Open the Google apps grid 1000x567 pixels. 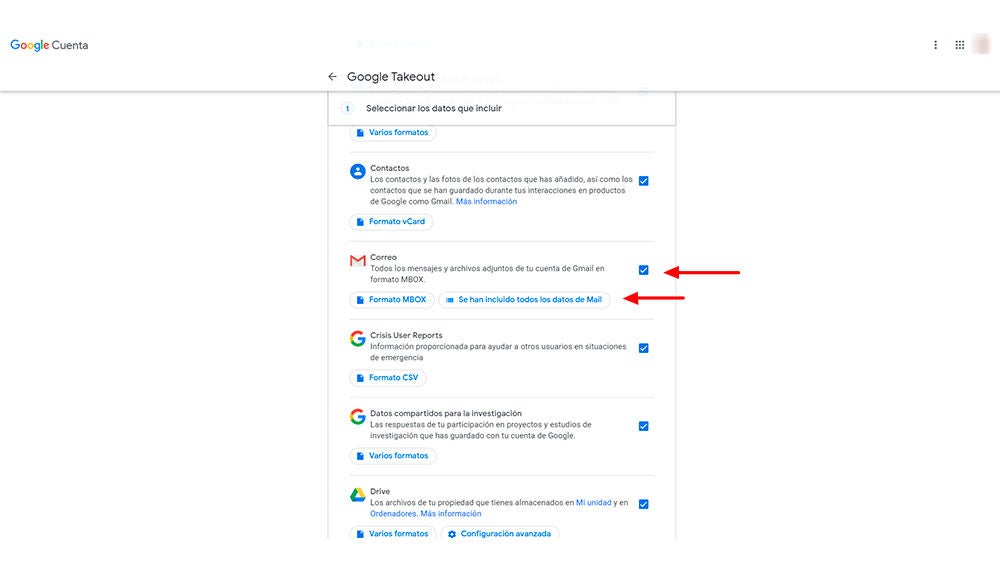tap(959, 45)
